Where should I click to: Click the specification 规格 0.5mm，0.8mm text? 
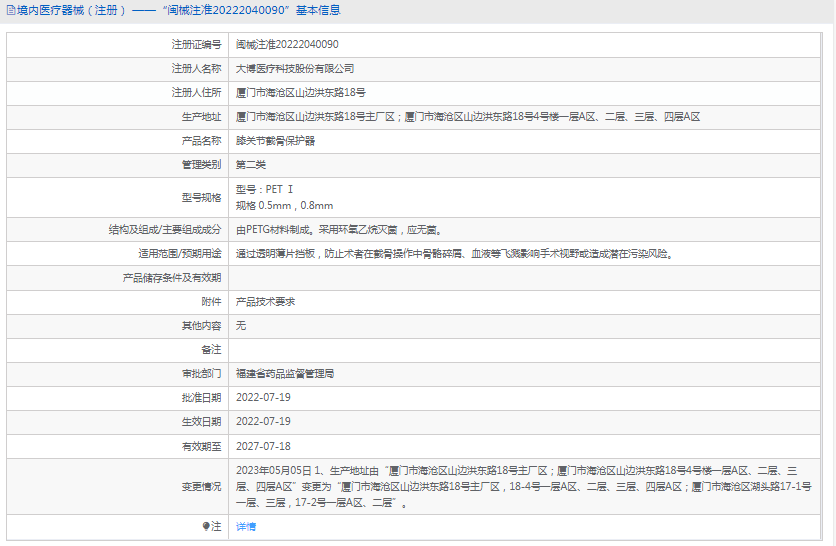[284, 205]
